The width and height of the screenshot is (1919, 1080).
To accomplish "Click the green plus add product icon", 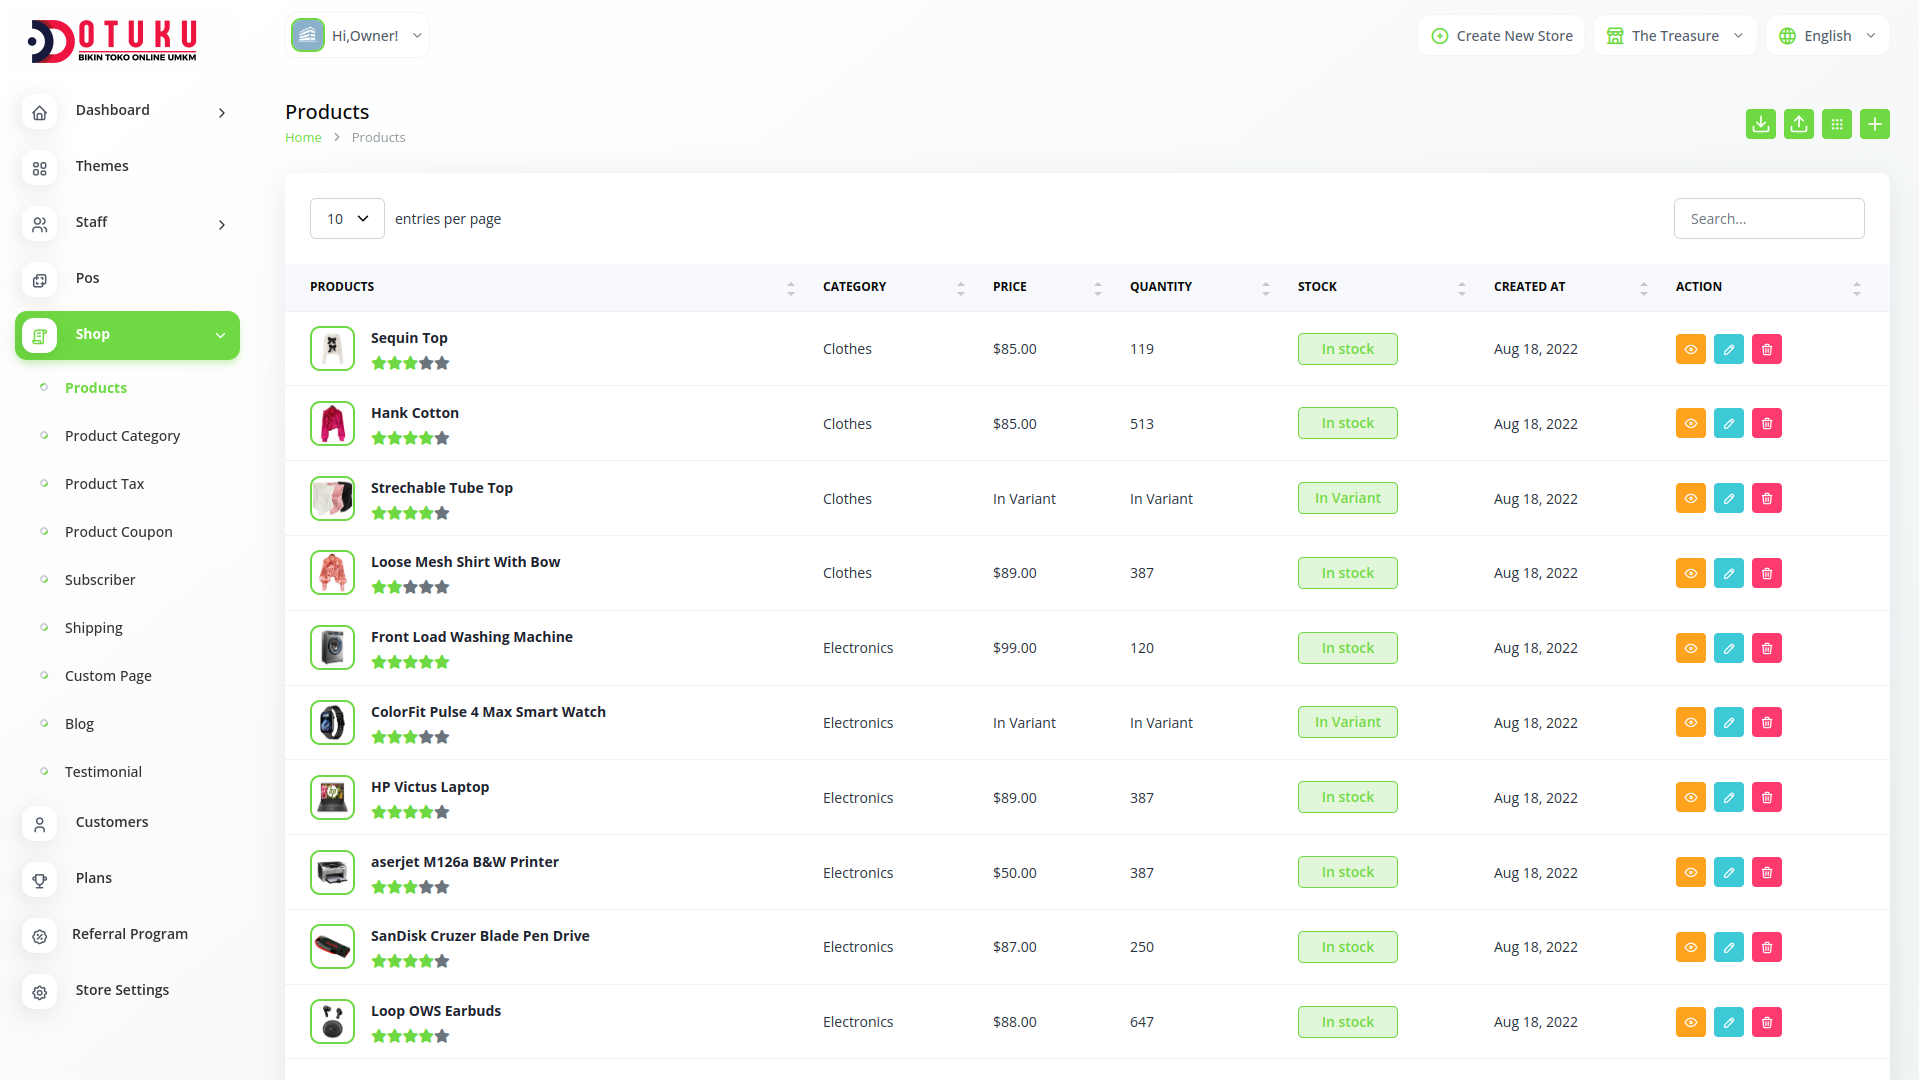I will pyautogui.click(x=1874, y=124).
